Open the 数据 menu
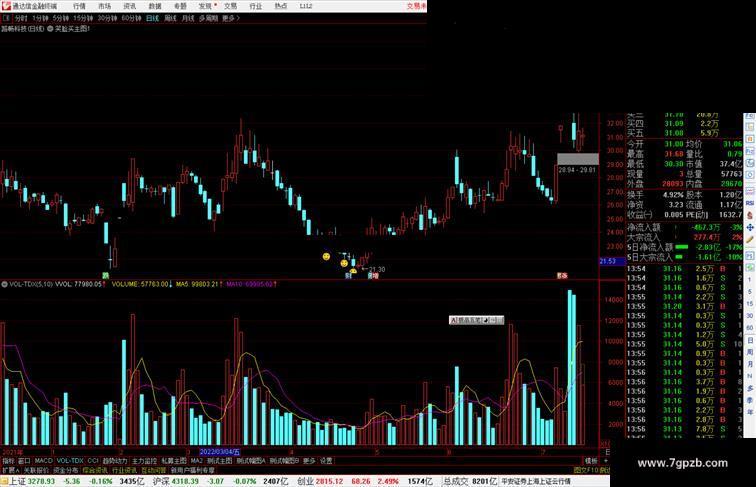The height and width of the screenshot is (487, 756). pos(155,6)
